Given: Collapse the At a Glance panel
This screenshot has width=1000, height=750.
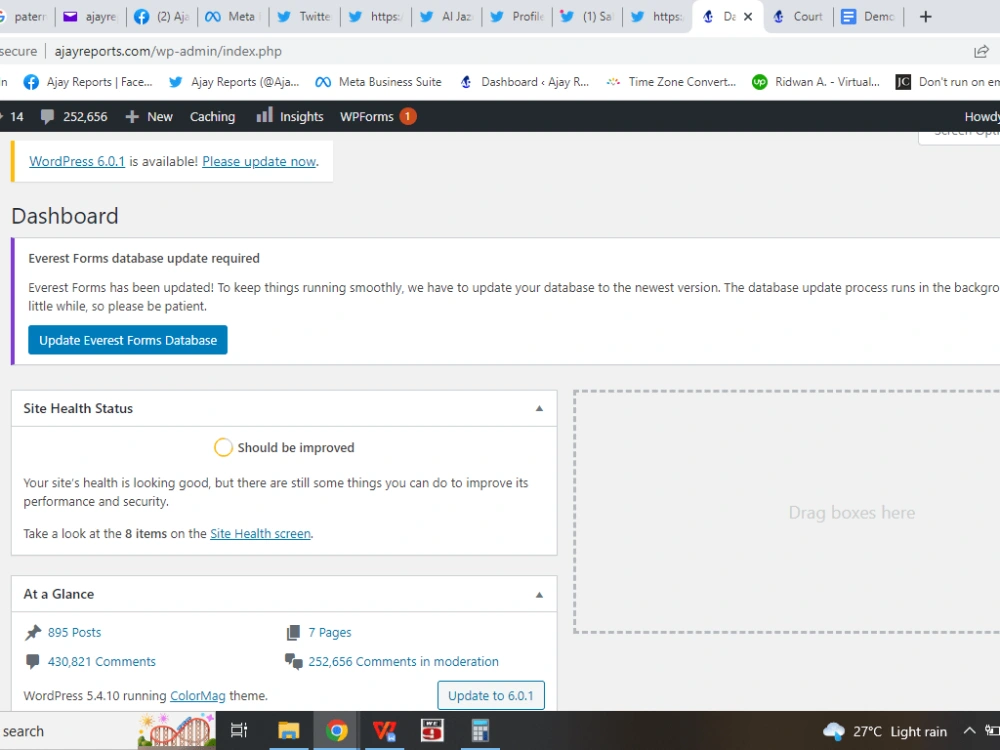Looking at the screenshot, I should [539, 594].
